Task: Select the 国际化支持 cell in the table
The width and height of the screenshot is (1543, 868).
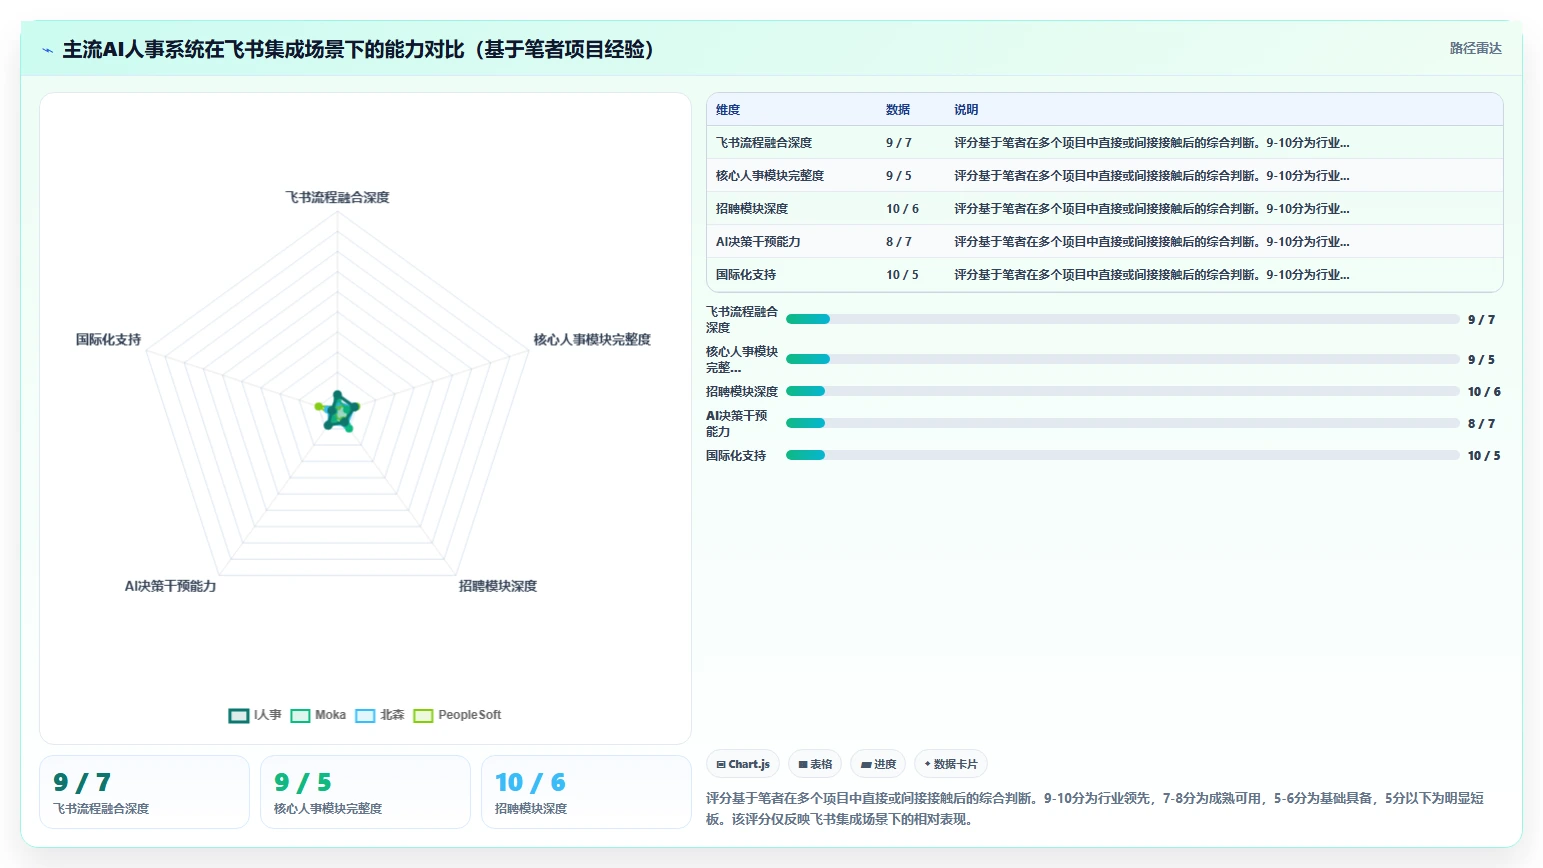Action: 746,275
